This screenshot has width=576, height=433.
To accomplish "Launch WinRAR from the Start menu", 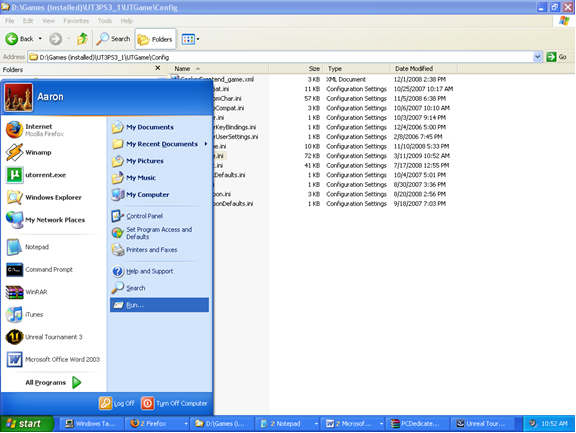I will coord(27,292).
